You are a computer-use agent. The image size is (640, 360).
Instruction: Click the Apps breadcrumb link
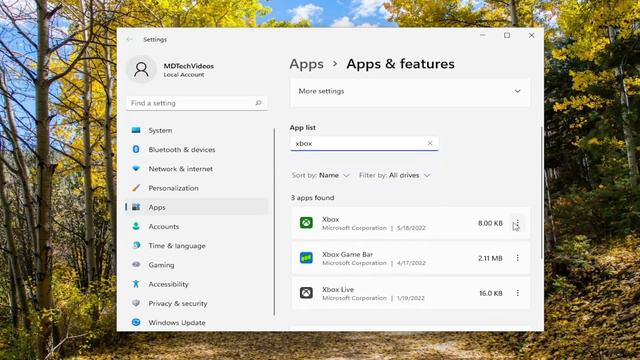coord(307,64)
